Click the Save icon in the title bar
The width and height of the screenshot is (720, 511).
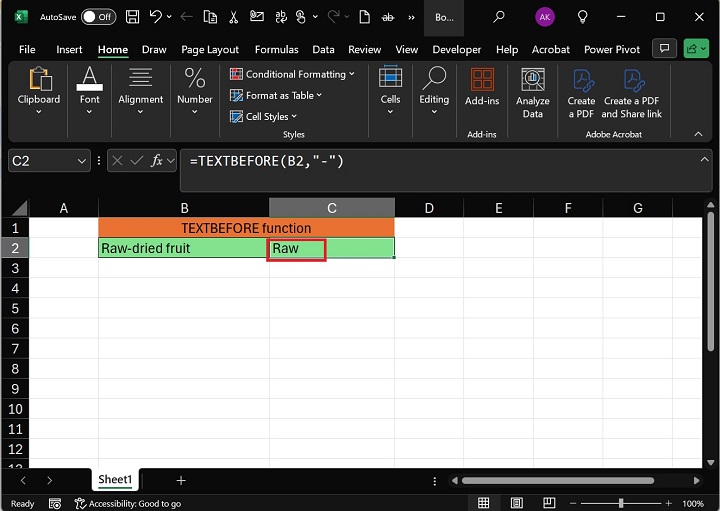[x=133, y=17]
